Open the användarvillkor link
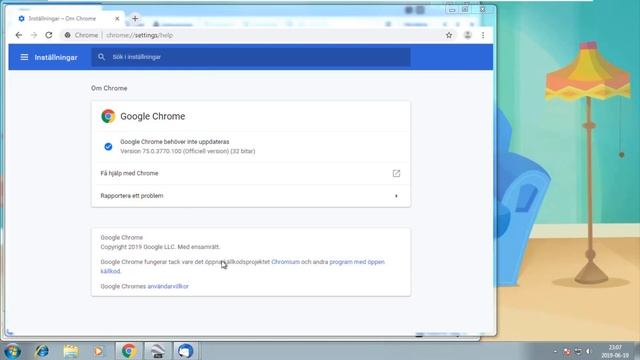The height and width of the screenshot is (360, 640). (x=168, y=287)
